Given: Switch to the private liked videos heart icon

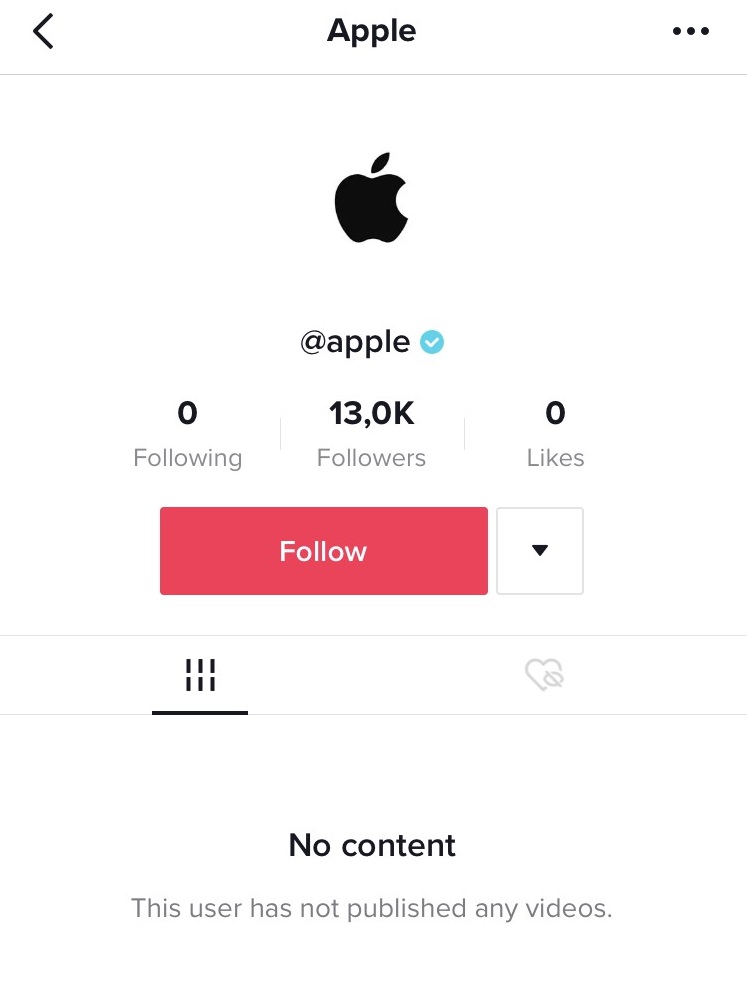Looking at the screenshot, I should pyautogui.click(x=545, y=675).
